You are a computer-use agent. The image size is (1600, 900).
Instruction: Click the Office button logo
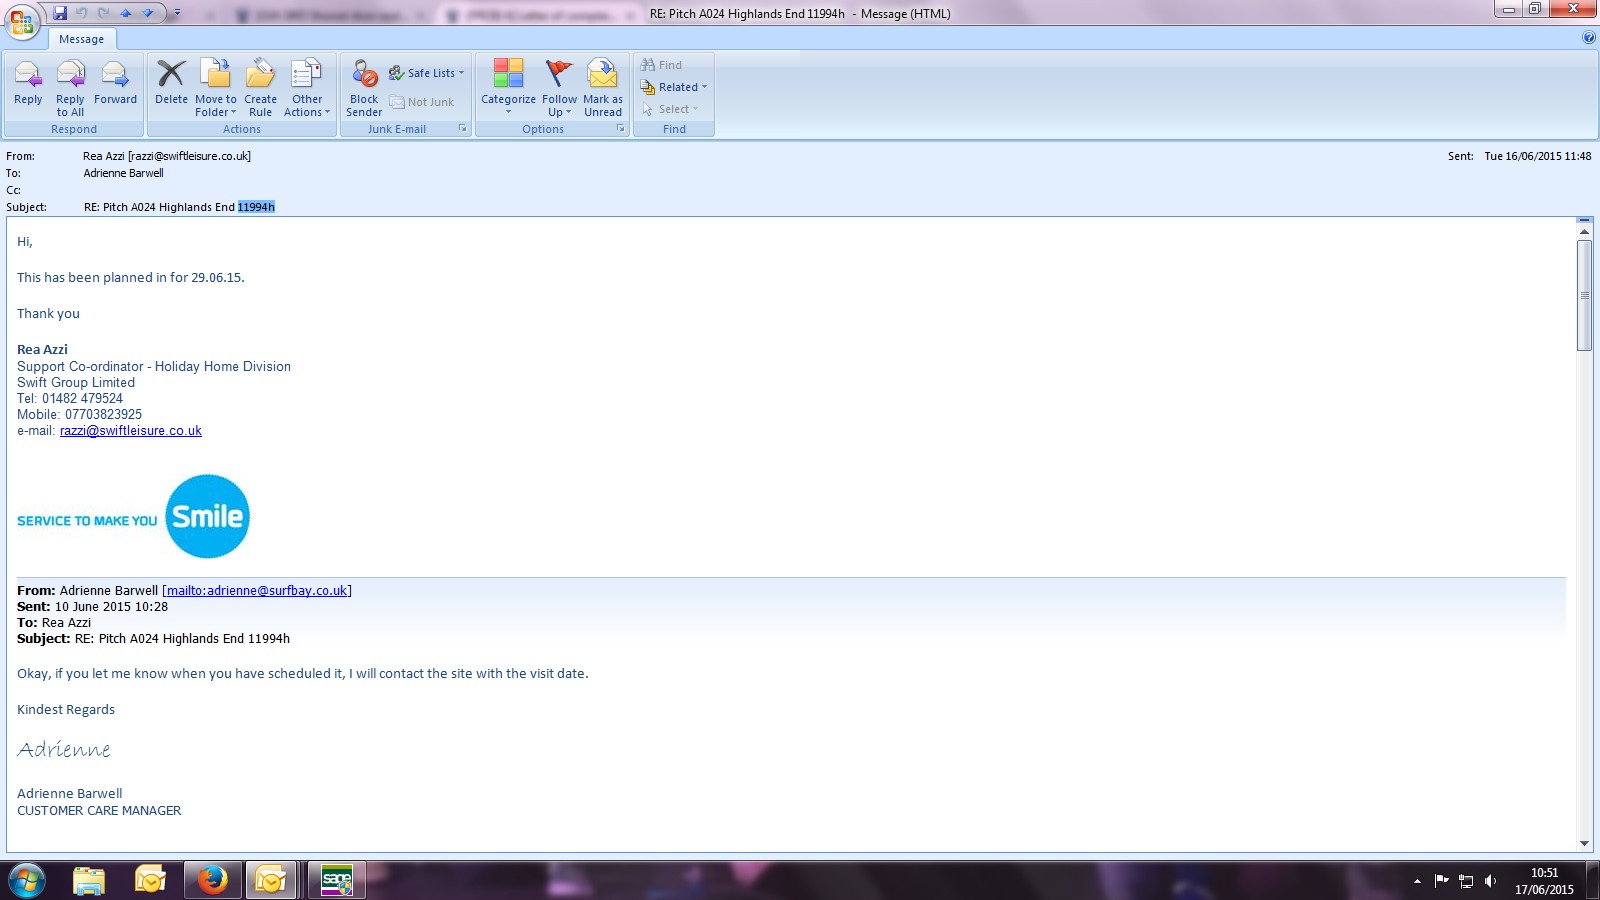[x=22, y=22]
